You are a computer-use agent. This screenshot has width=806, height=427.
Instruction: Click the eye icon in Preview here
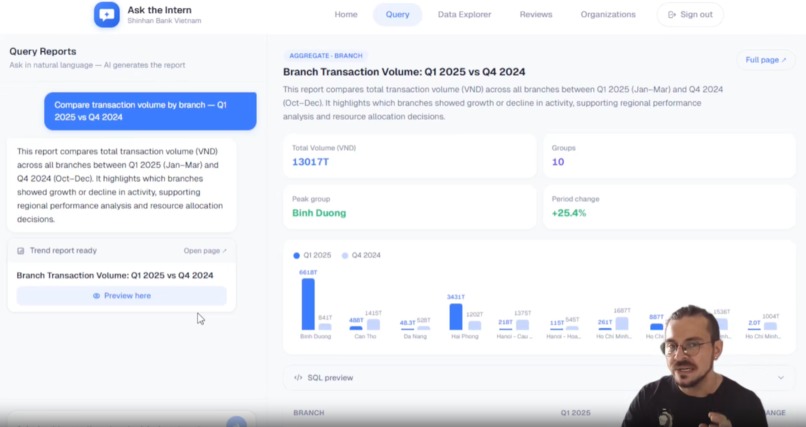[96, 296]
